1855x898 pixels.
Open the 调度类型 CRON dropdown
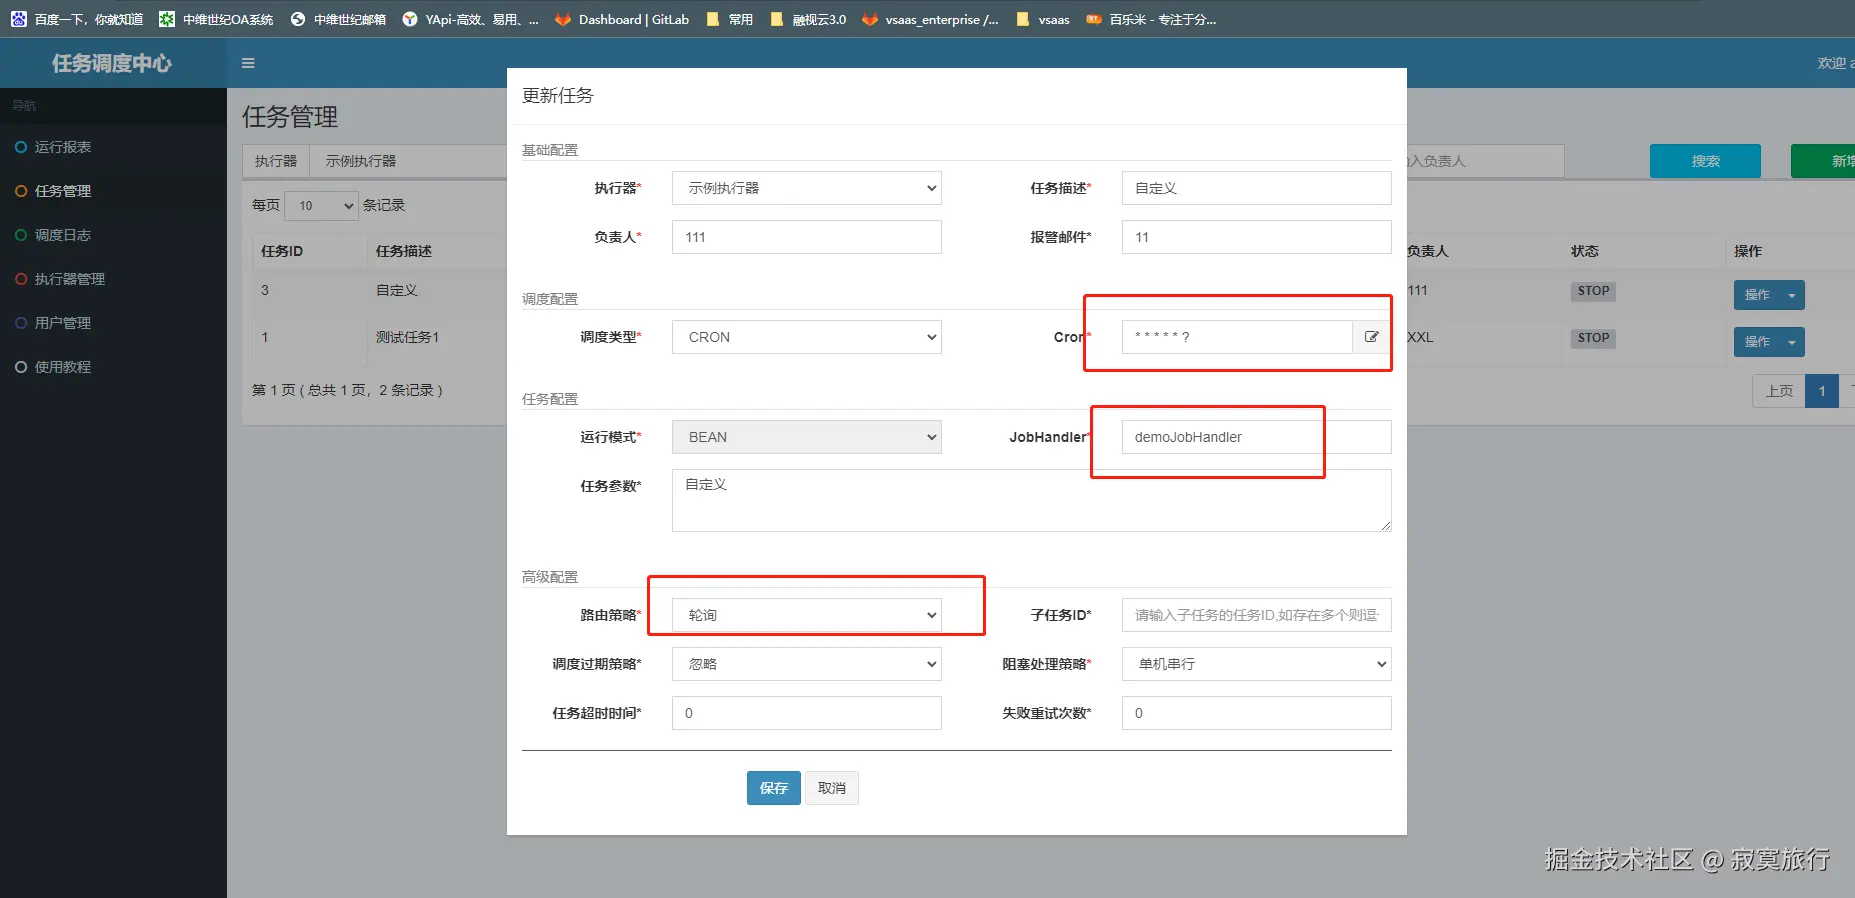coord(806,337)
